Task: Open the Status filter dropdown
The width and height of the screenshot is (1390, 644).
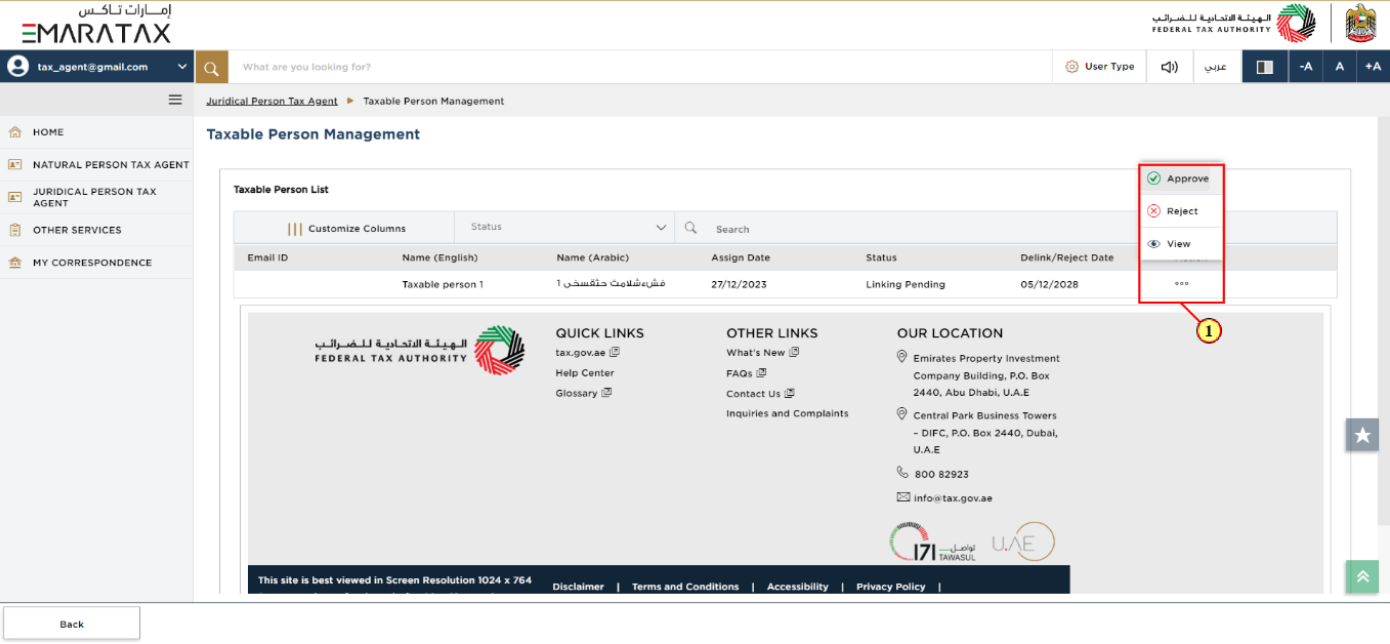Action: (565, 227)
